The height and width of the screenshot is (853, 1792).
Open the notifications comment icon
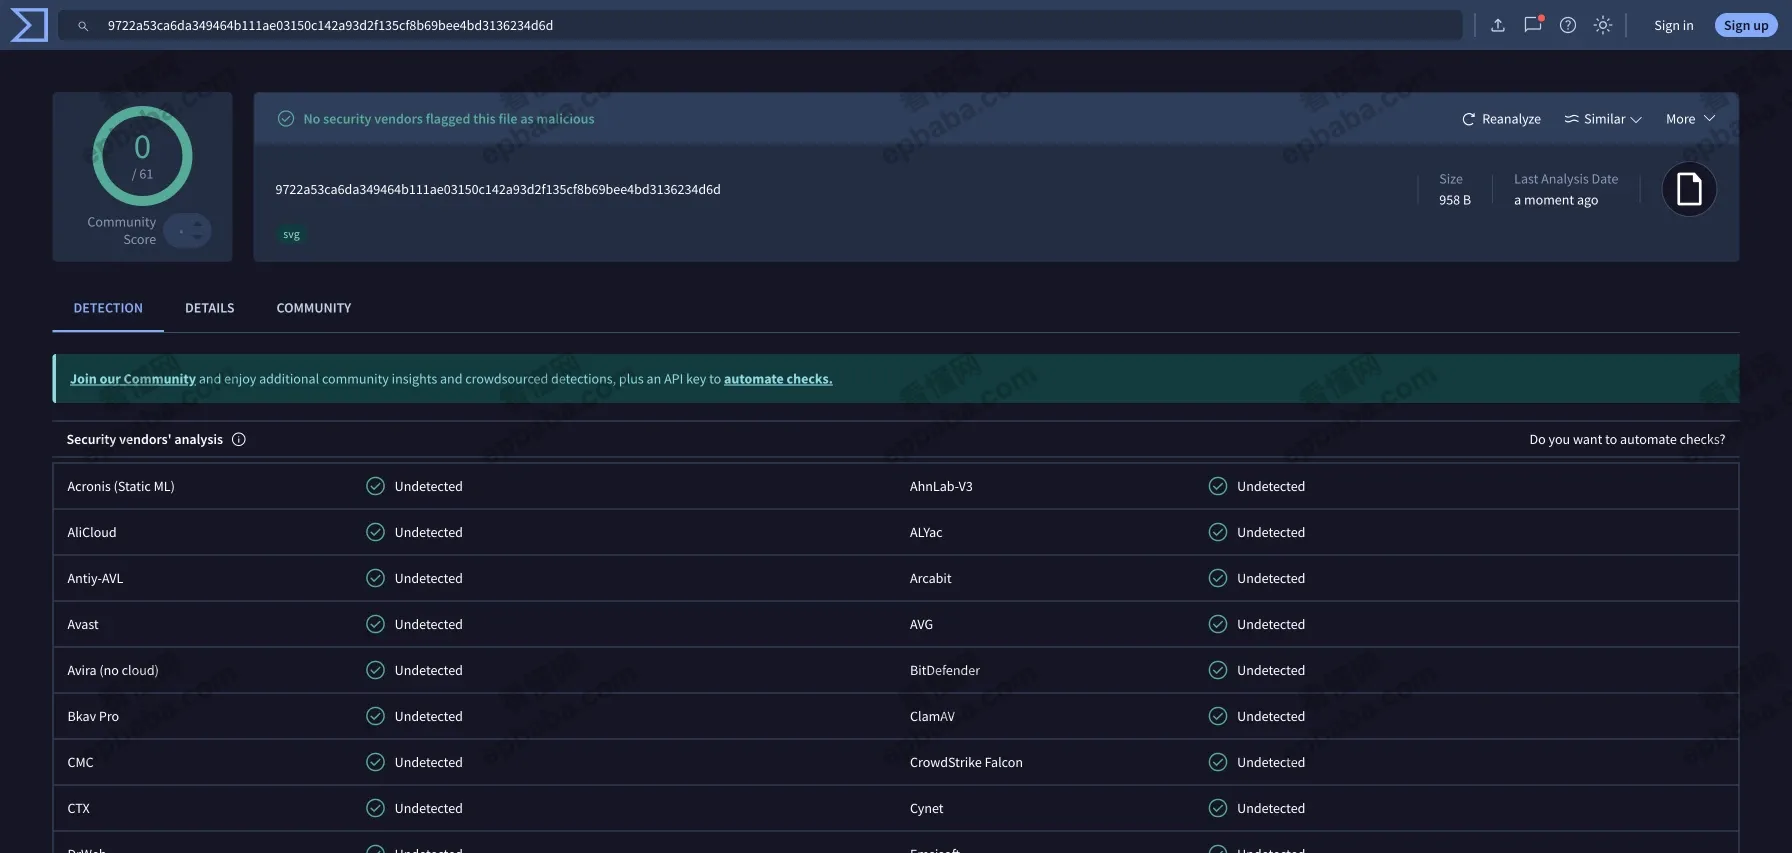click(1533, 25)
